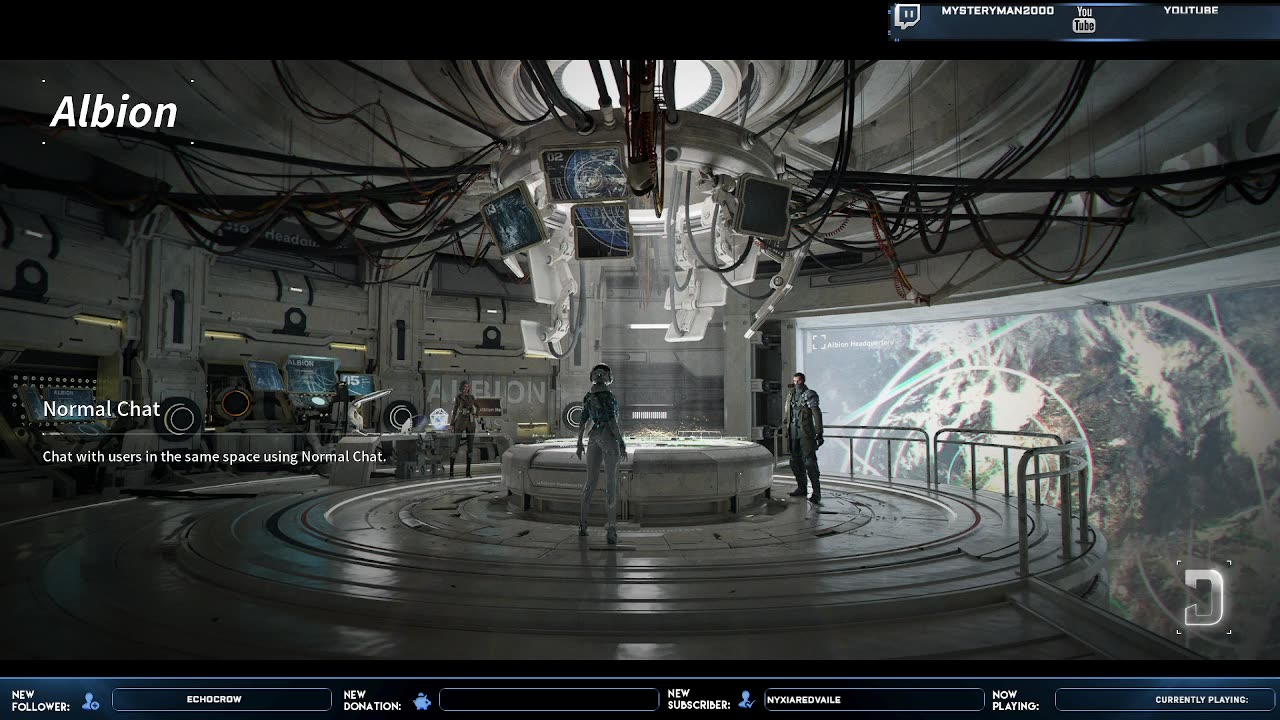Click the MYSTERYMAN2000 Twitch username
The image size is (1280, 720).
pyautogui.click(x=997, y=11)
